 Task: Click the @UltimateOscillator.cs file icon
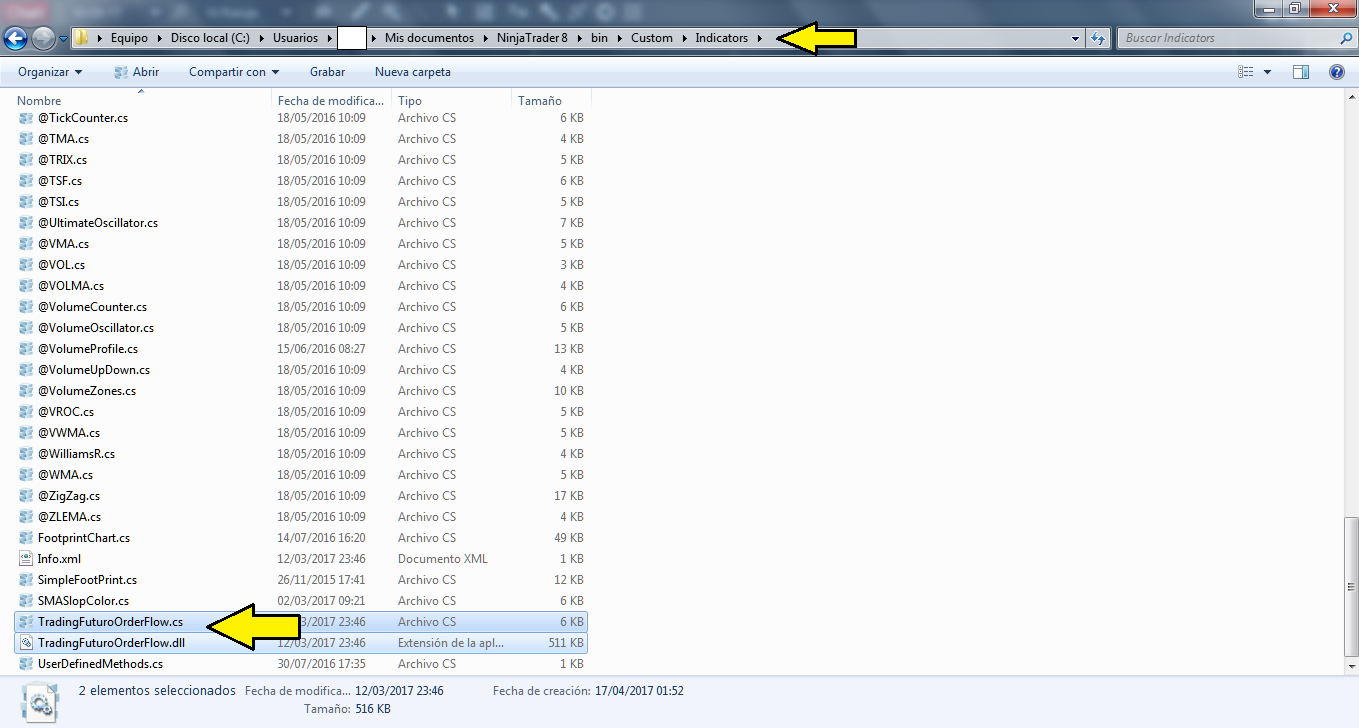26,223
